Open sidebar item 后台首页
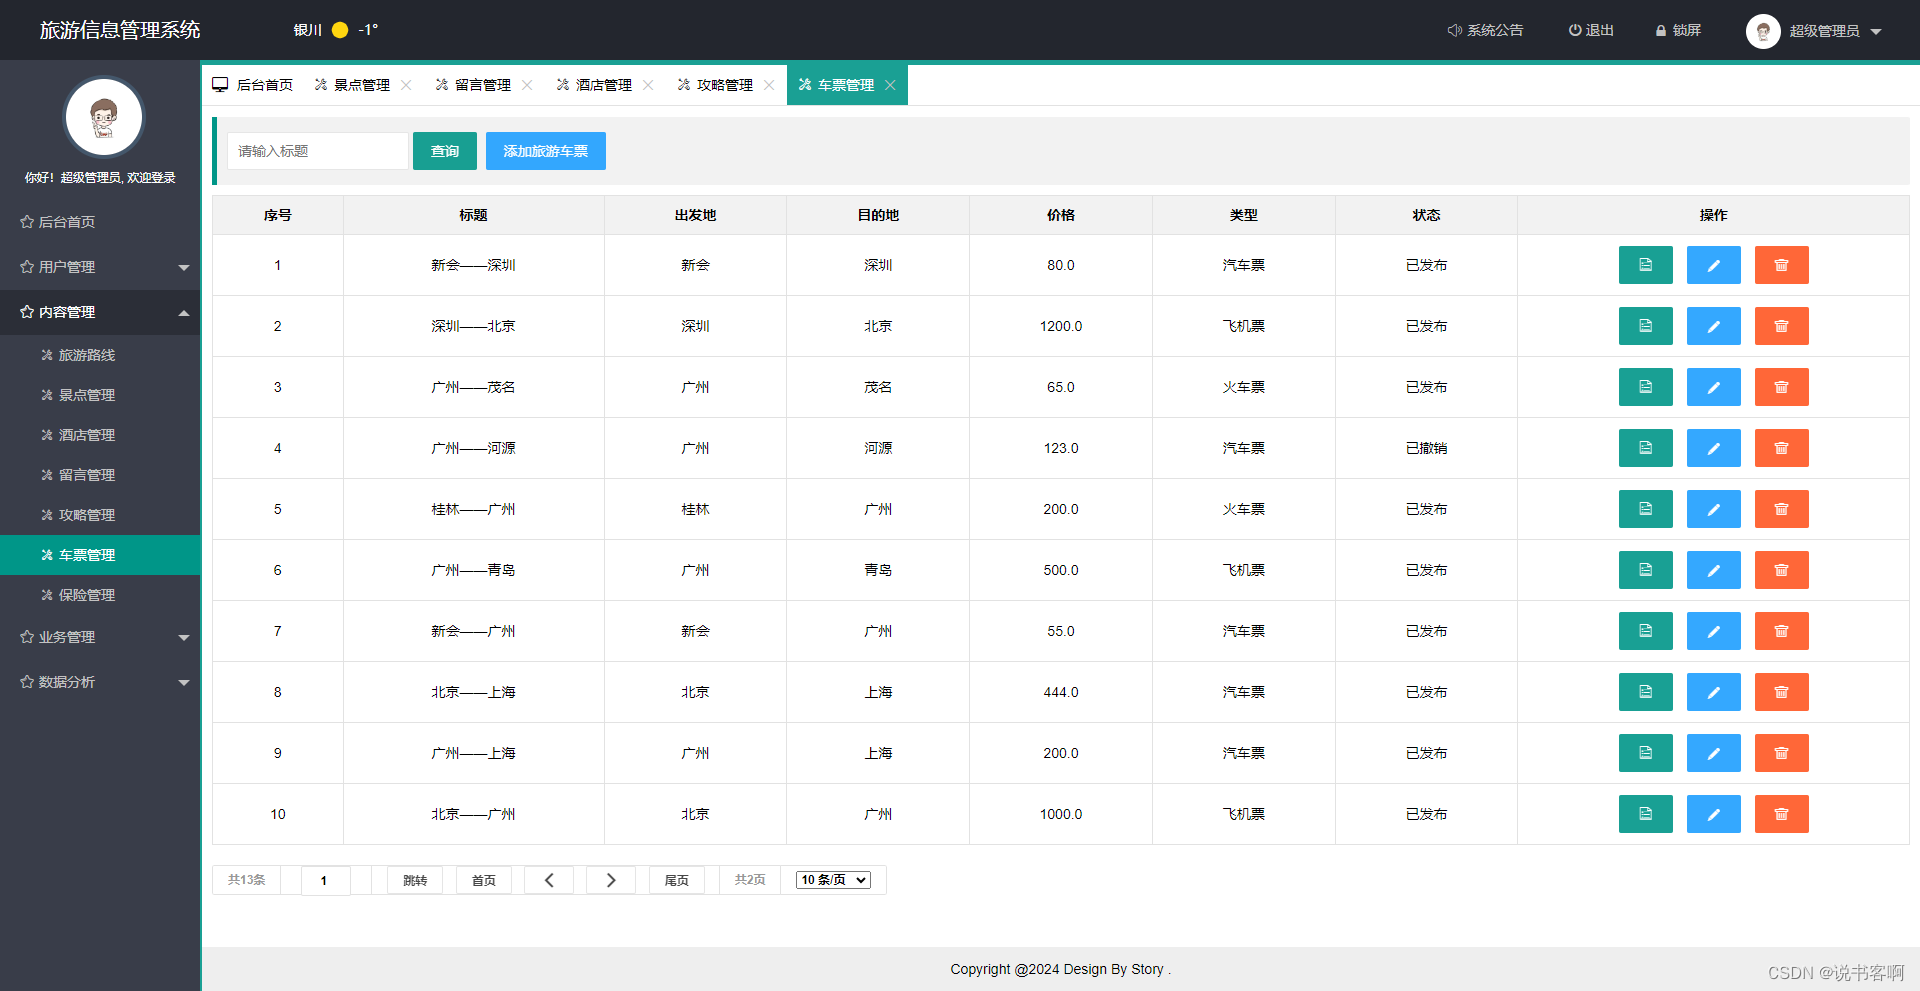 [x=100, y=222]
